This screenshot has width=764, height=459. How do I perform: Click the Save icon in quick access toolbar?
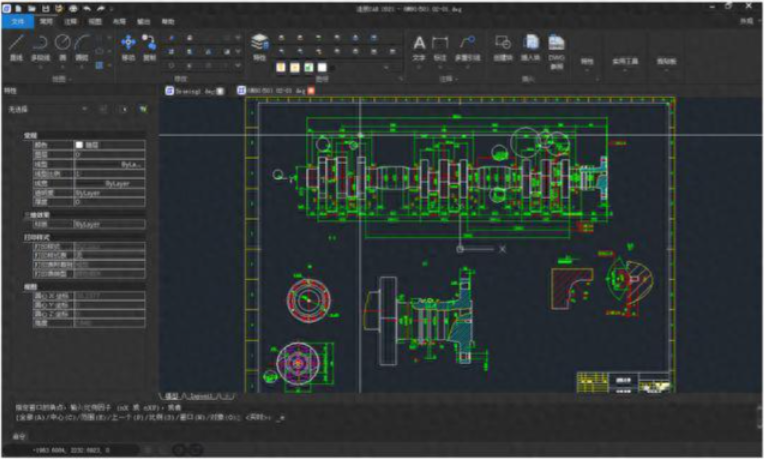coord(46,8)
